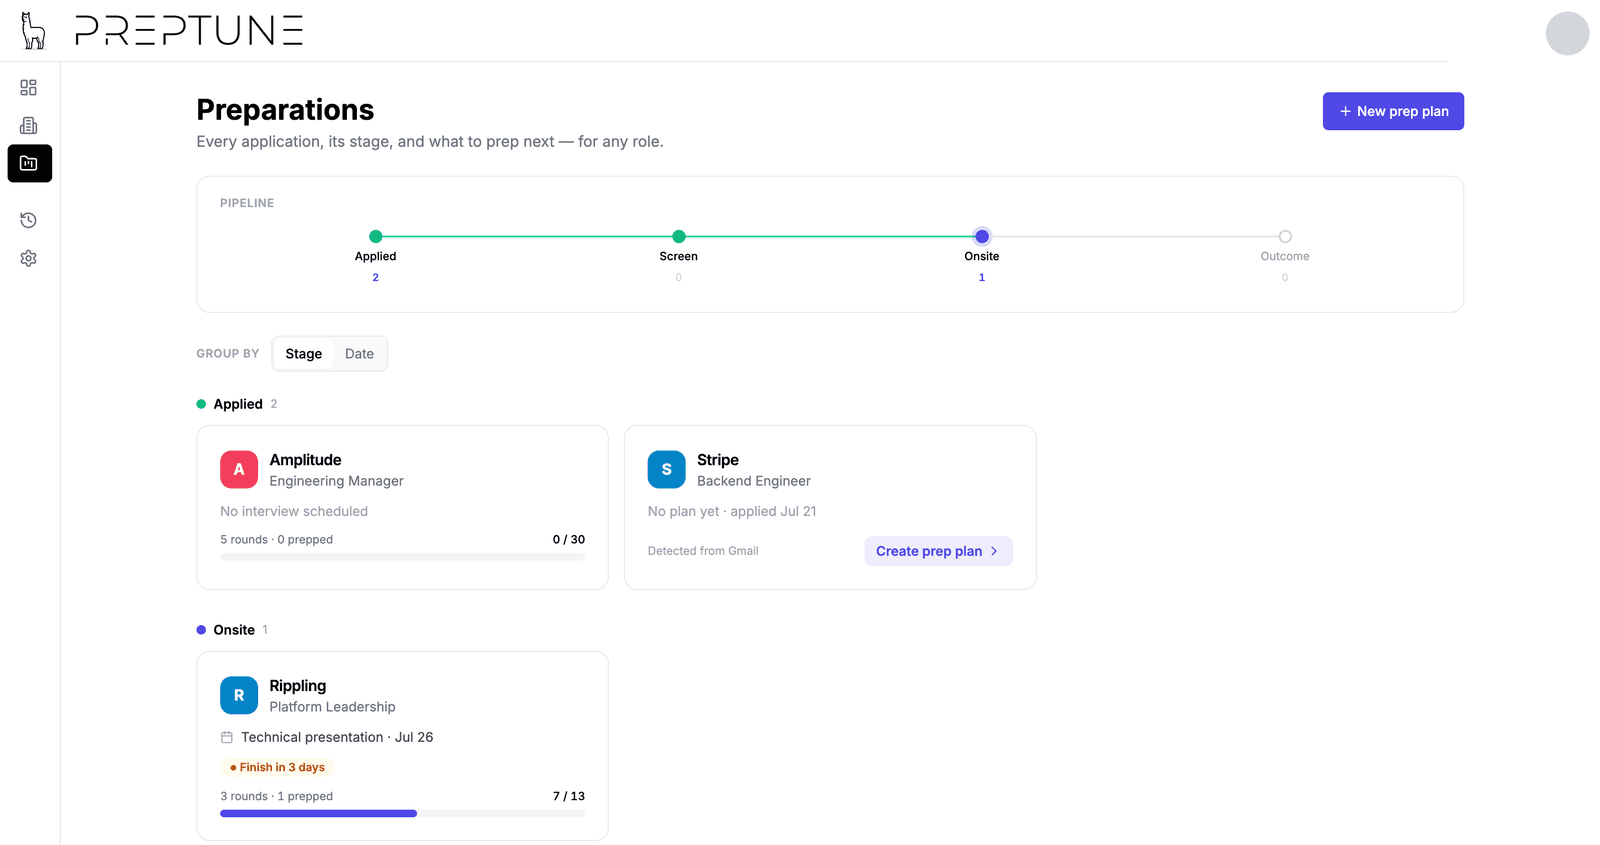Click '5 rounds · 0 prepped' text
The image size is (1600, 845).
tap(277, 539)
